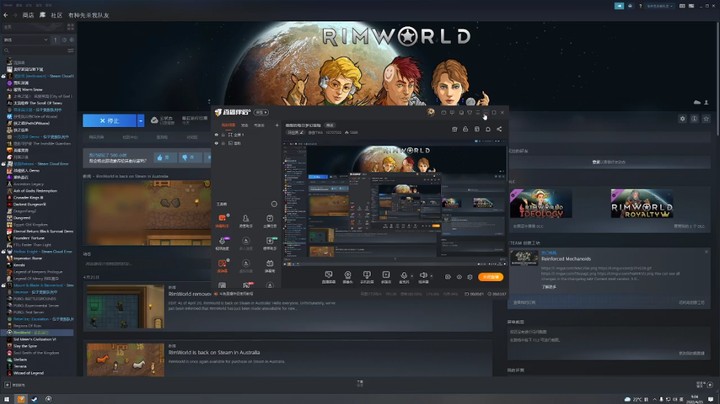Click Steam's forward navigation arrow
The height and width of the screenshot is (404, 720).
pyautogui.click(x=15, y=15)
